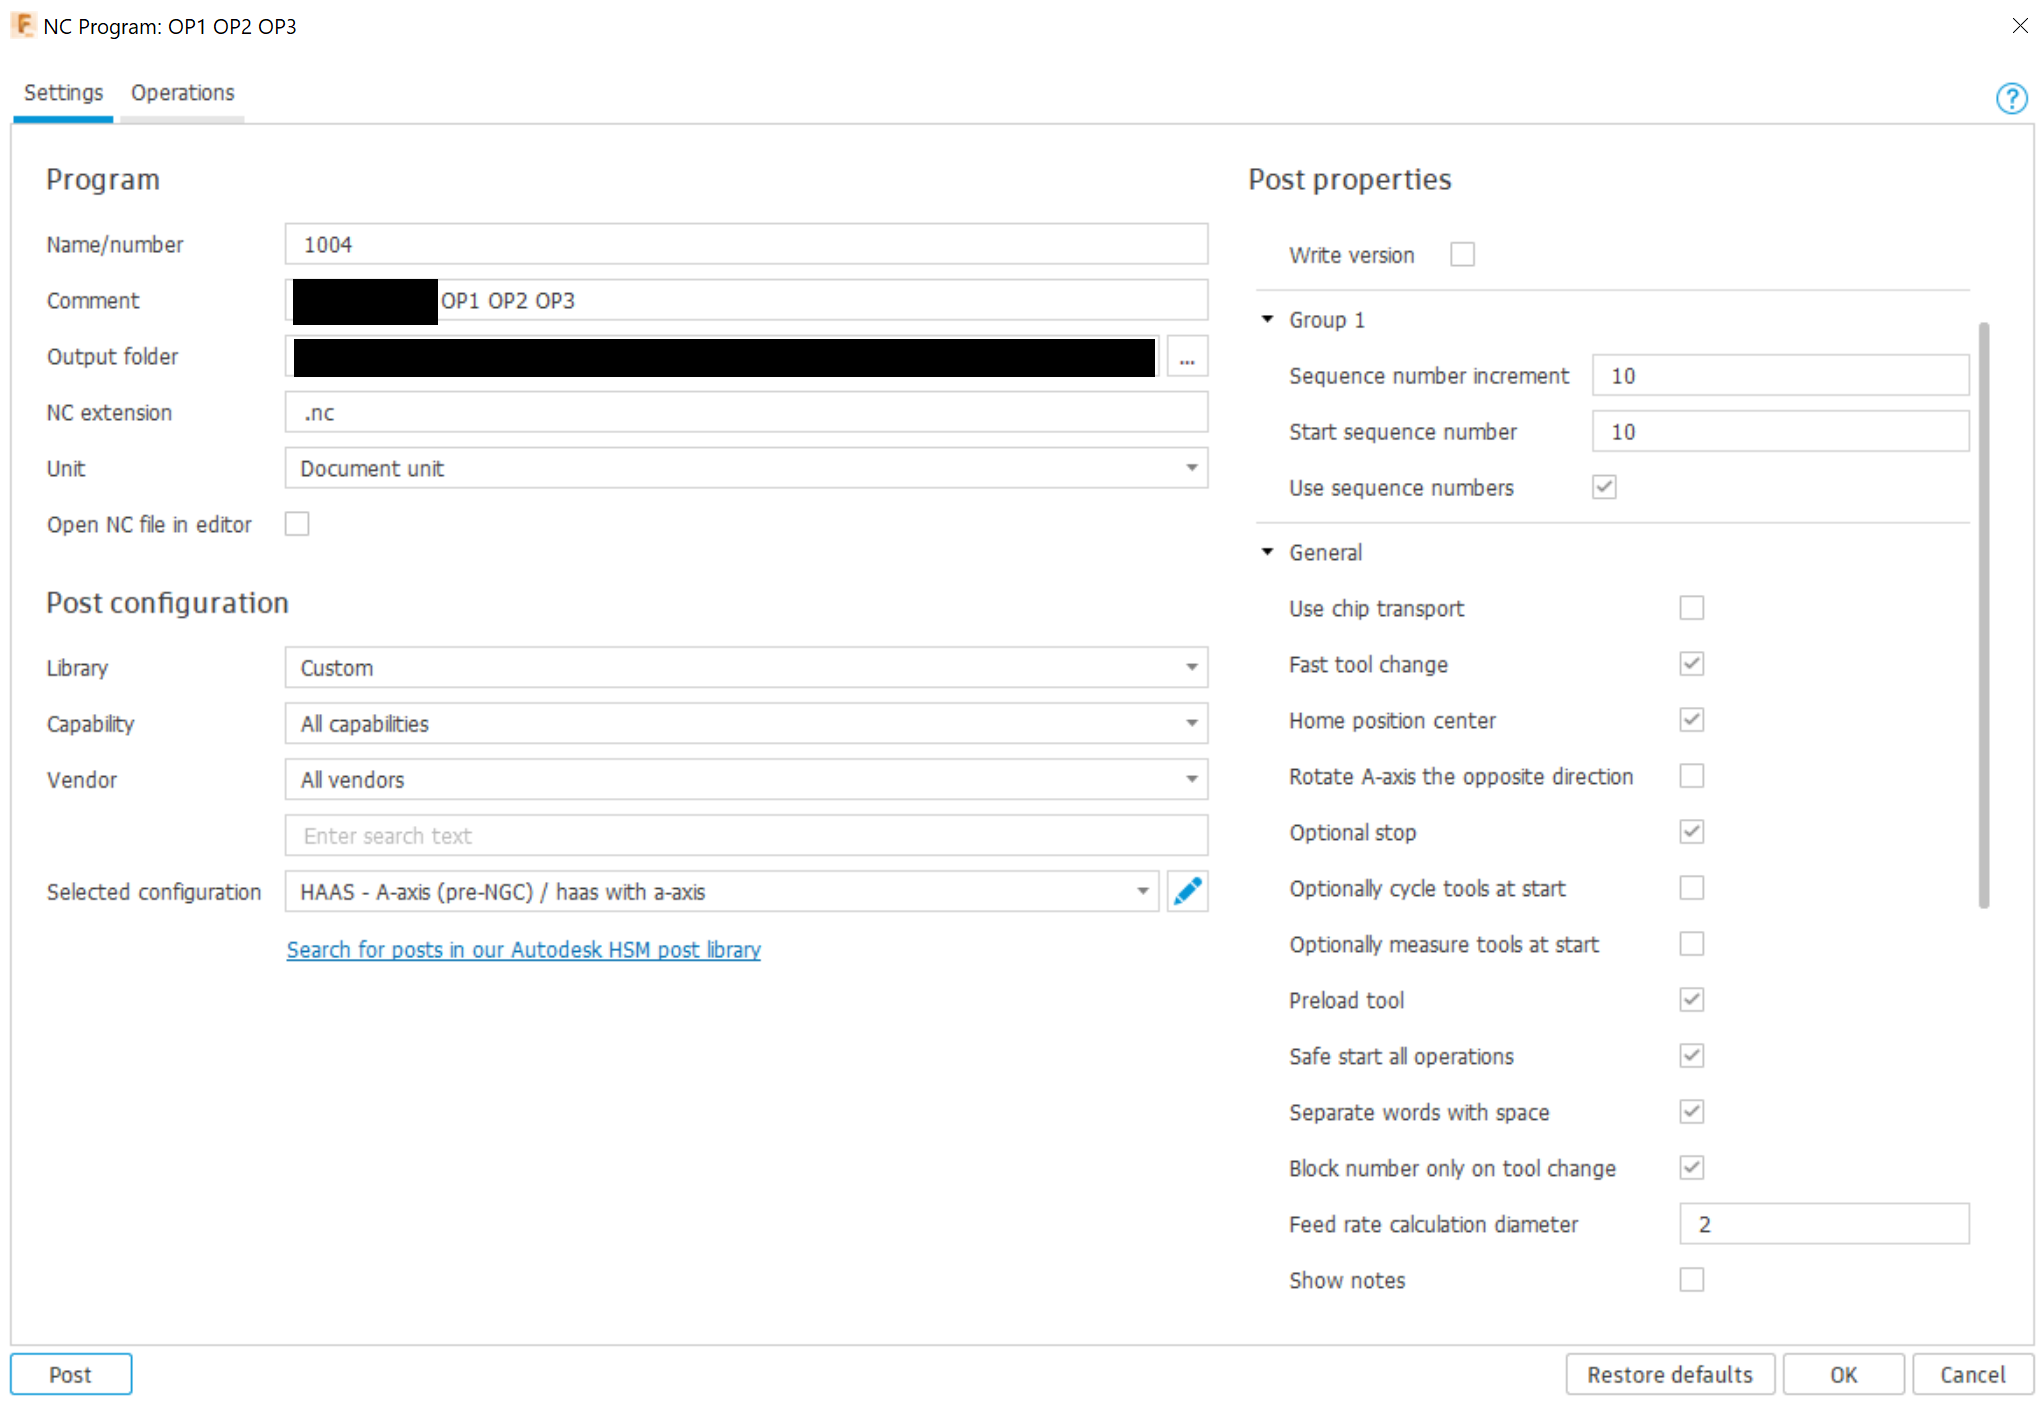Enable Open NC file in editor
This screenshot has width=2044, height=1407.
[x=297, y=523]
